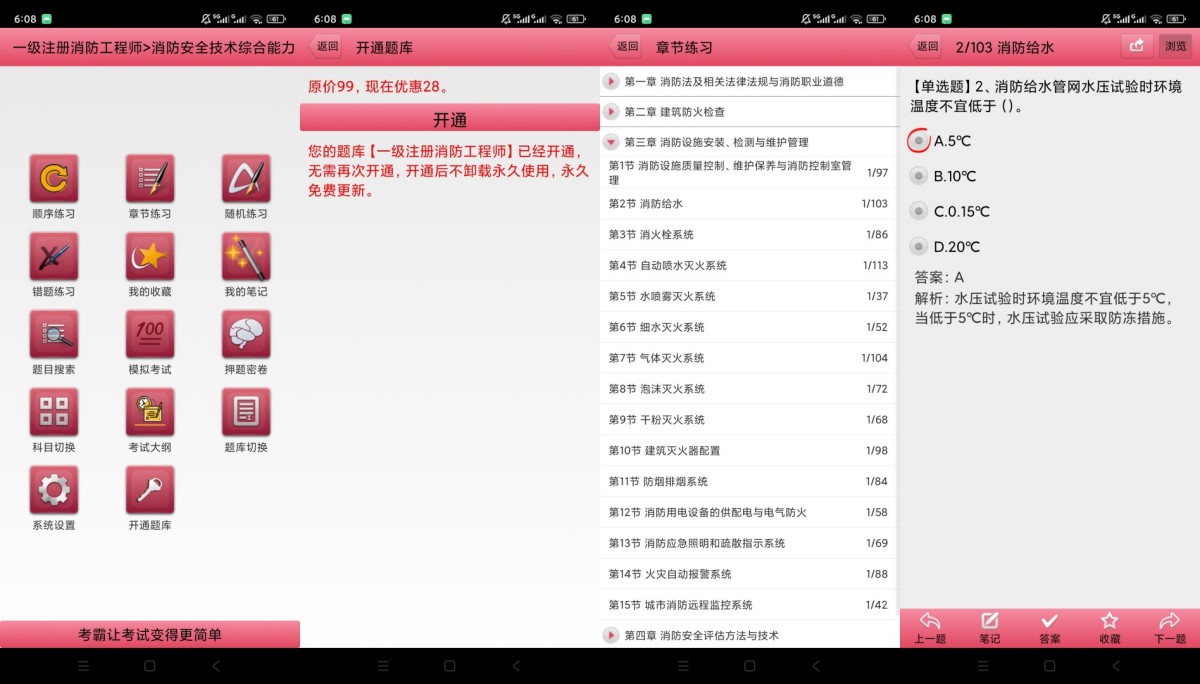The image size is (1200, 684).
Task: Open 第12节 消防用电设备的供配电 section
Action: pyautogui.click(x=750, y=513)
